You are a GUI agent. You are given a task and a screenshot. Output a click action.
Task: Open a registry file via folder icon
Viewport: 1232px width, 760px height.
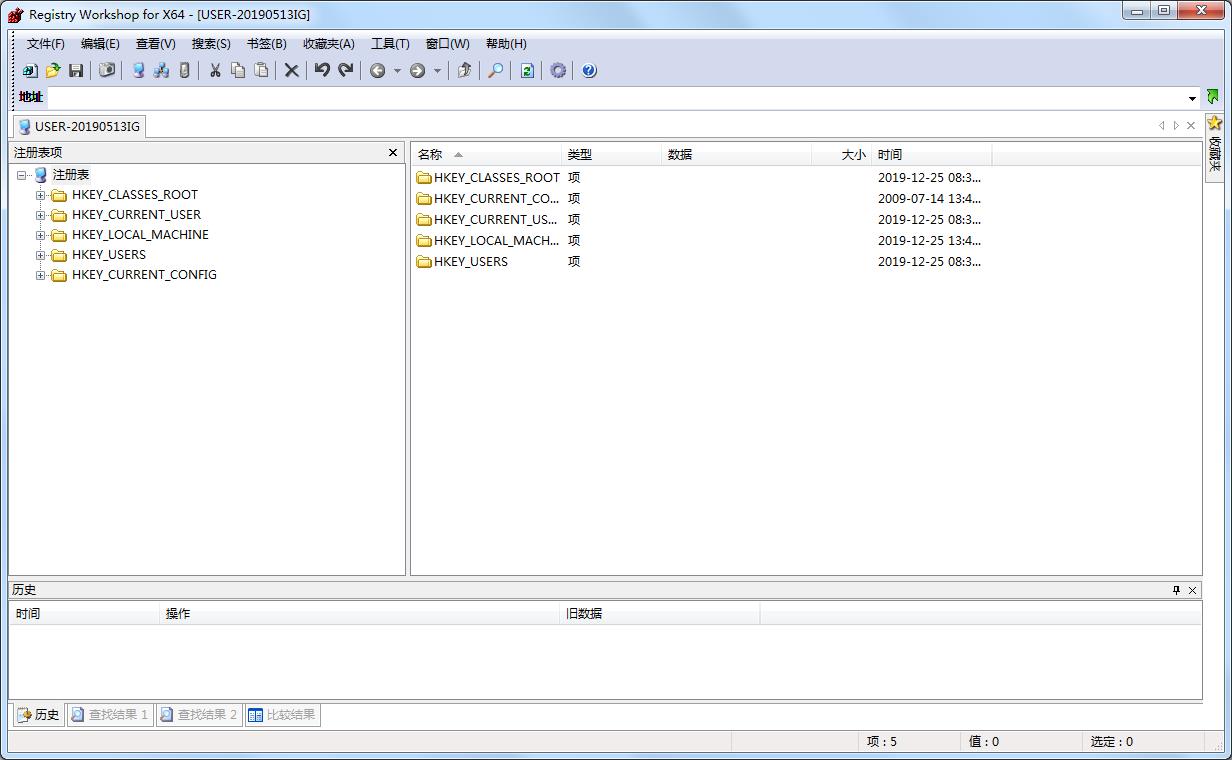53,71
